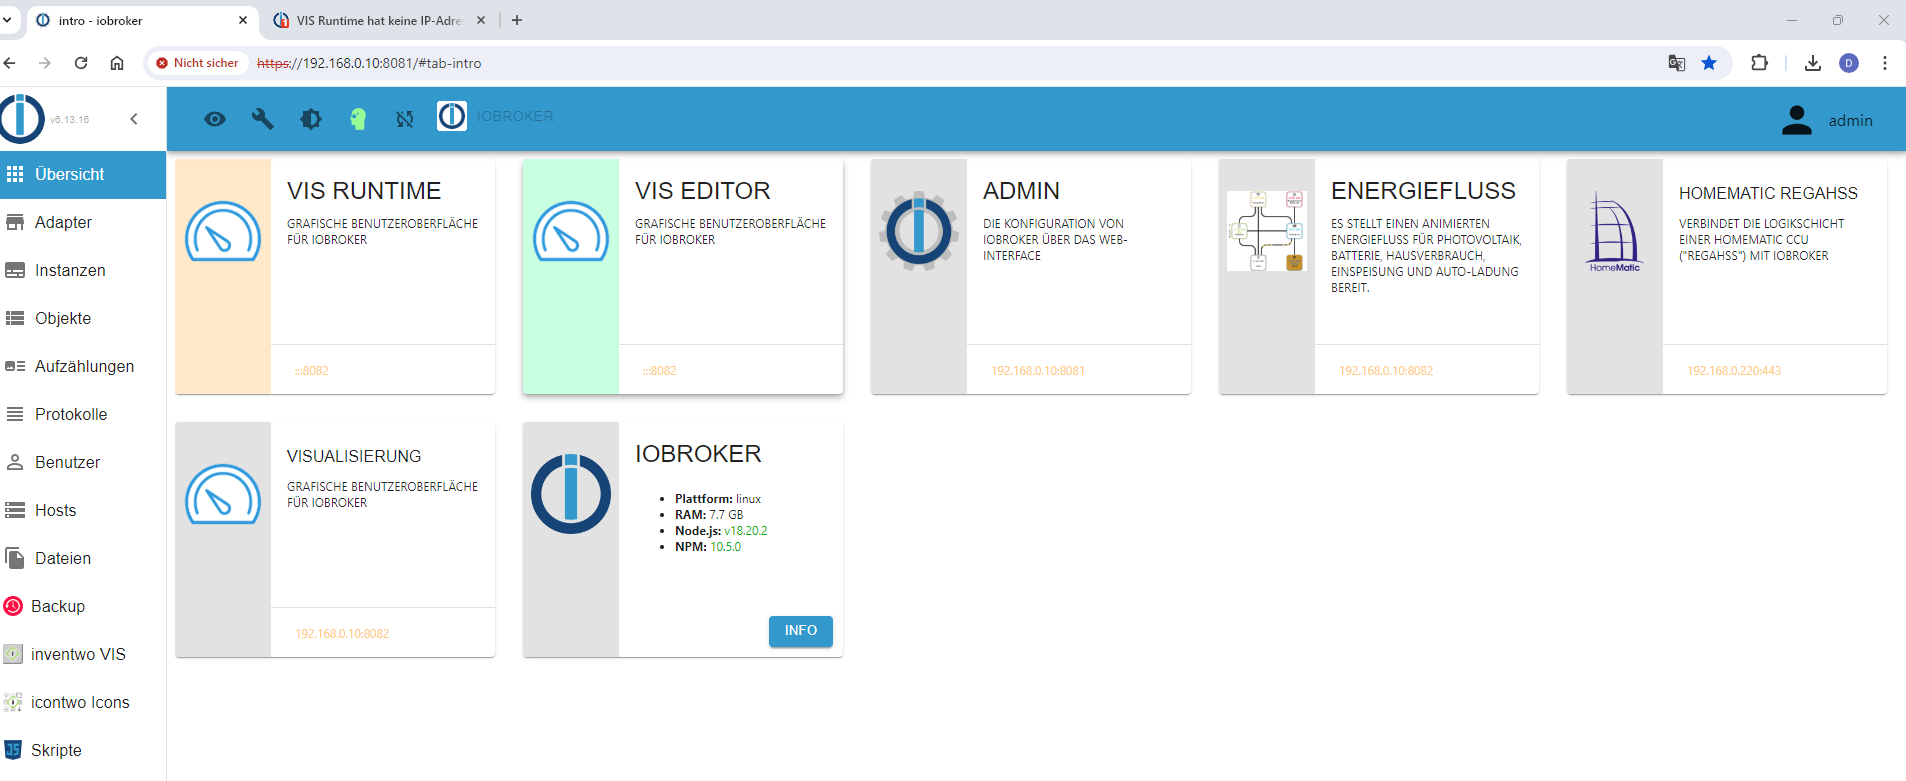This screenshot has width=1906, height=781.
Task: Click the HomeMatic logo icon
Action: pos(1615,232)
